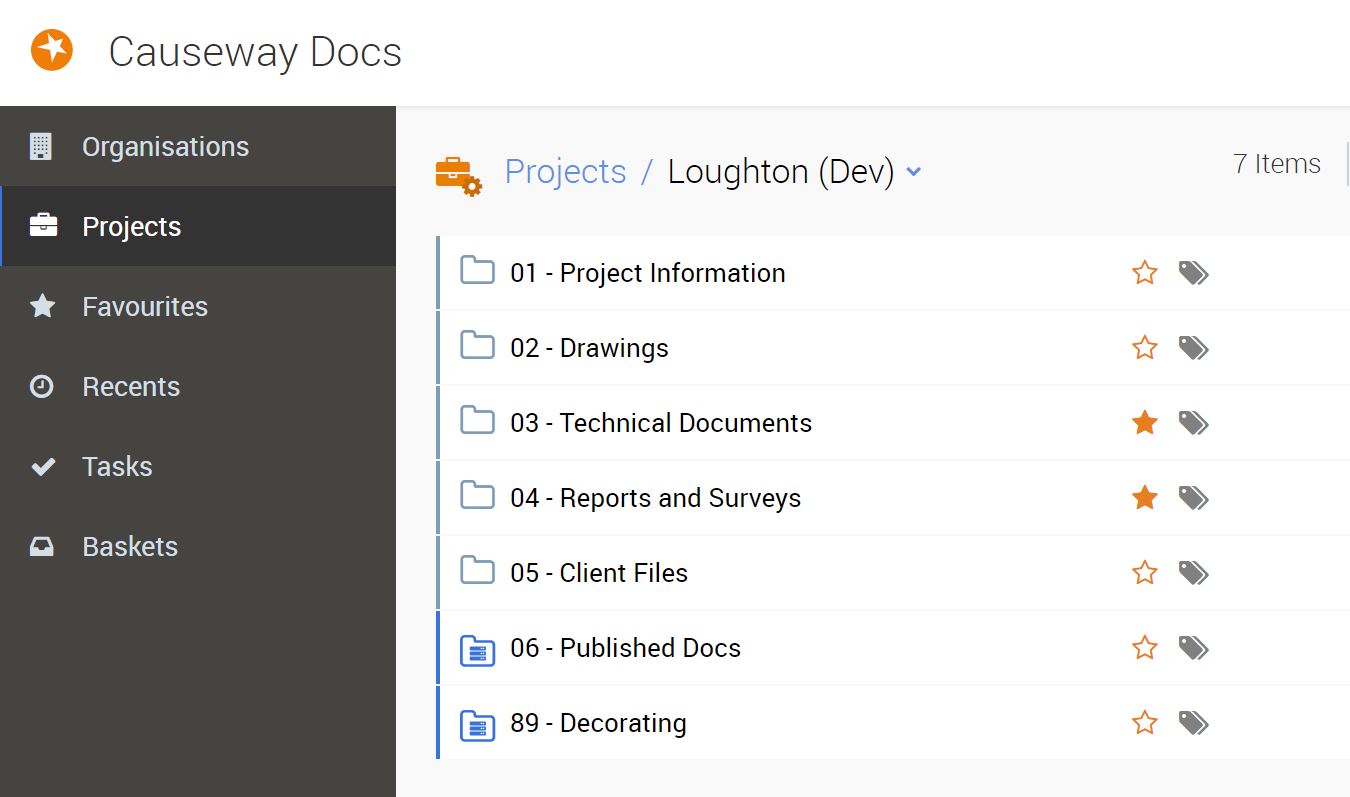
Task: Go to Favourites in the sidebar
Action: [x=144, y=307]
